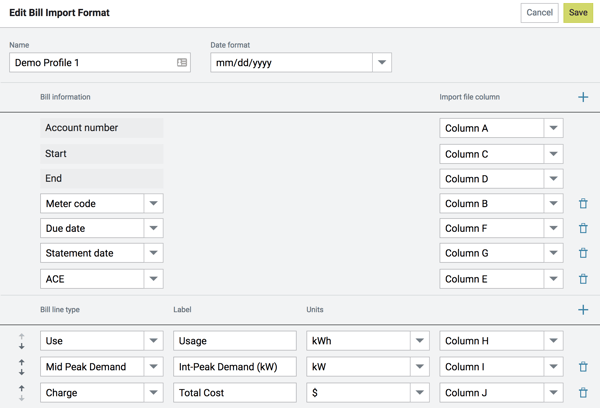This screenshot has height=408, width=600.
Task: Click the Demo Profile 1 name field
Action: coord(90,62)
